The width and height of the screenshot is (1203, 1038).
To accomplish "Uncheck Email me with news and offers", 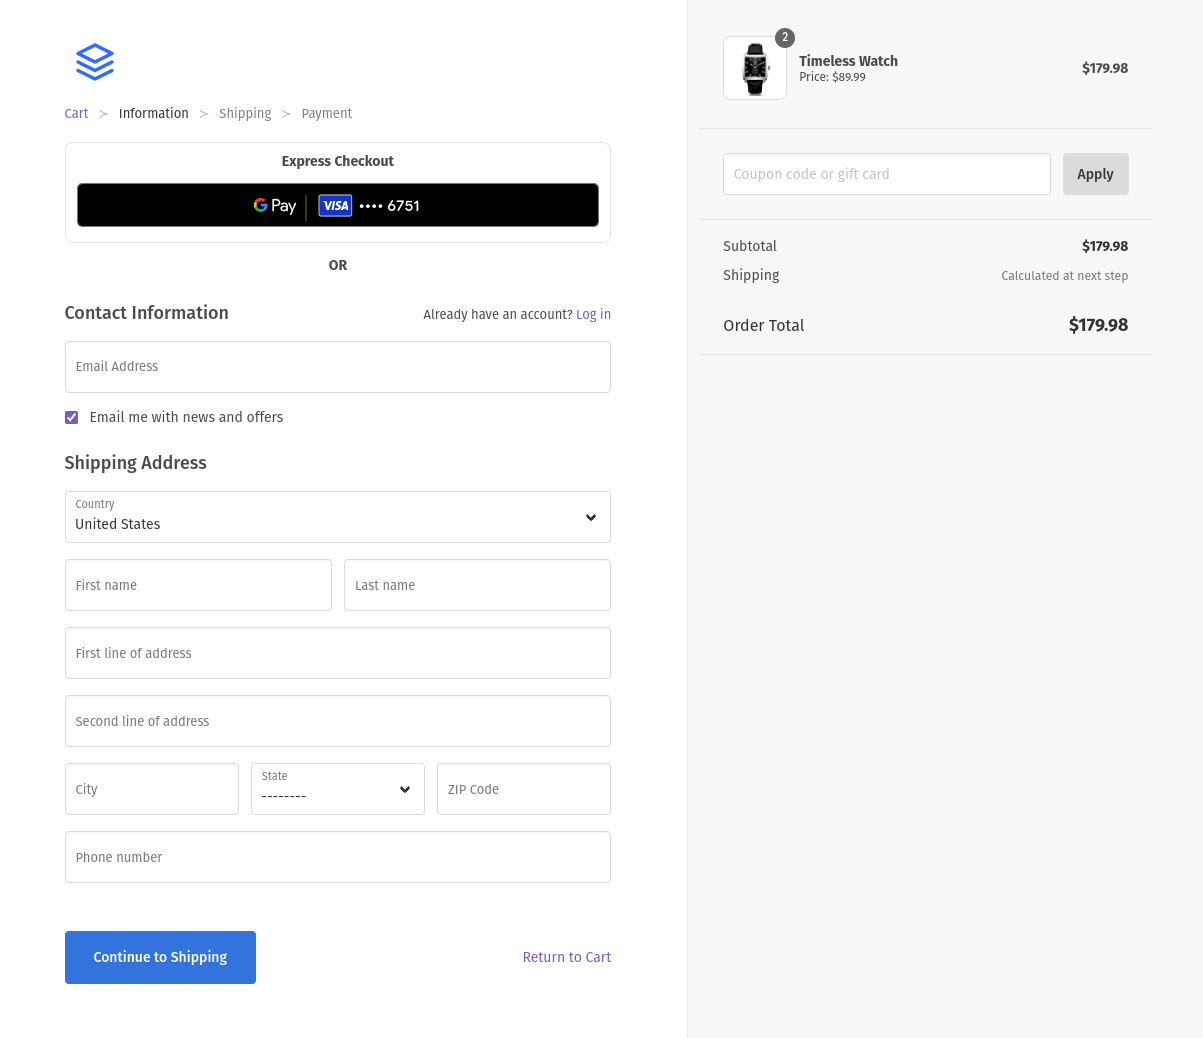I will coord(72,418).
